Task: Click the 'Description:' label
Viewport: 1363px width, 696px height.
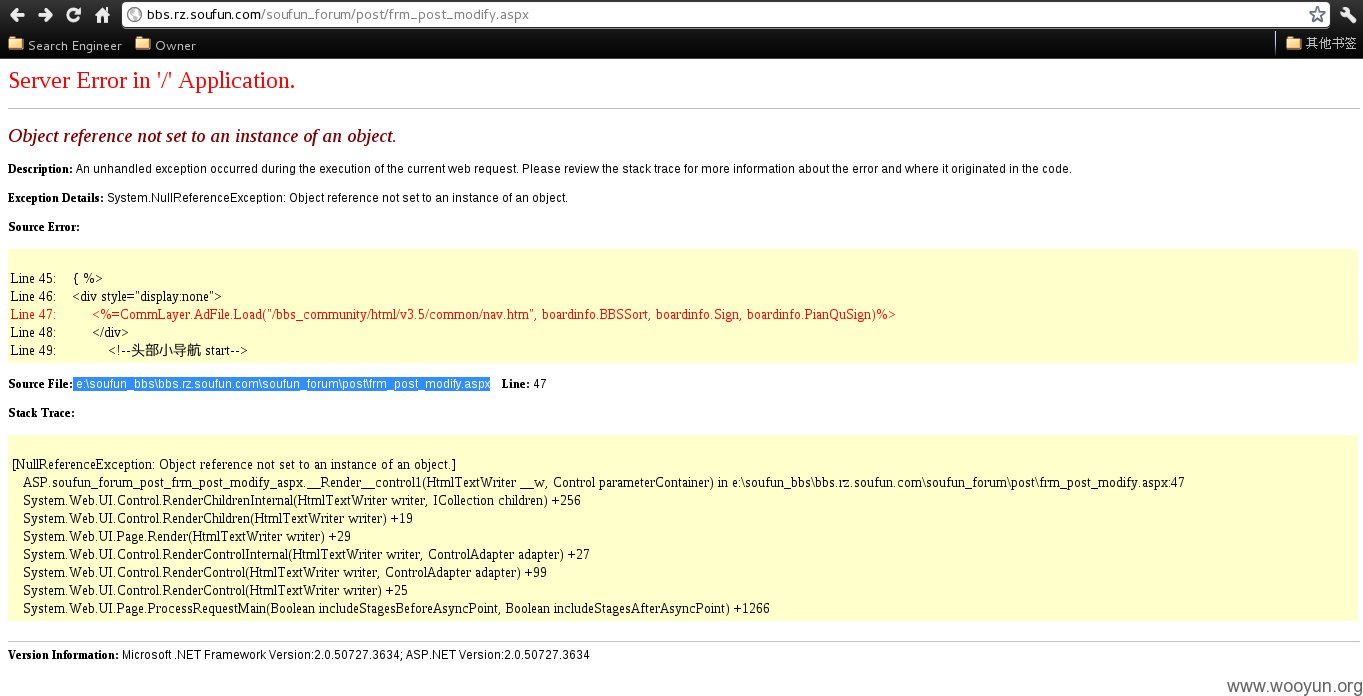Action: pos(40,169)
